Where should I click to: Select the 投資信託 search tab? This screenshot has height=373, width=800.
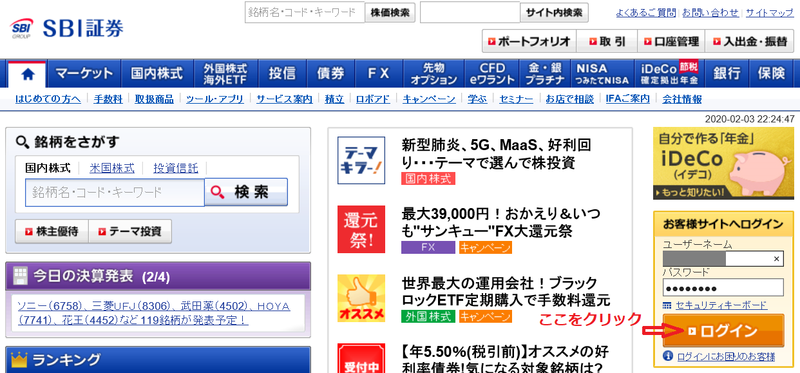[x=176, y=168]
